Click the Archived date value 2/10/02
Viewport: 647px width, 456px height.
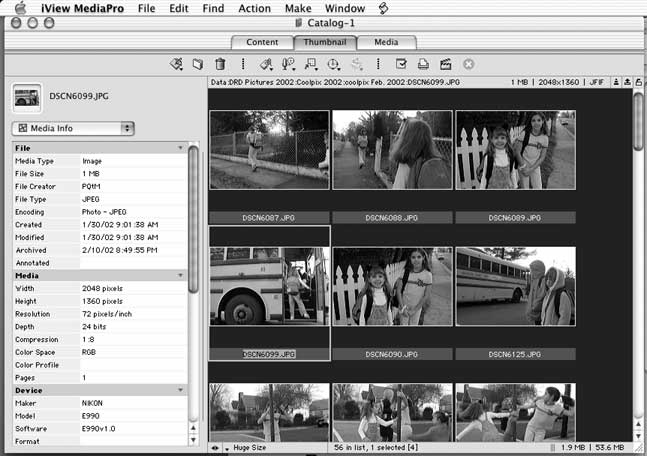tap(120, 250)
